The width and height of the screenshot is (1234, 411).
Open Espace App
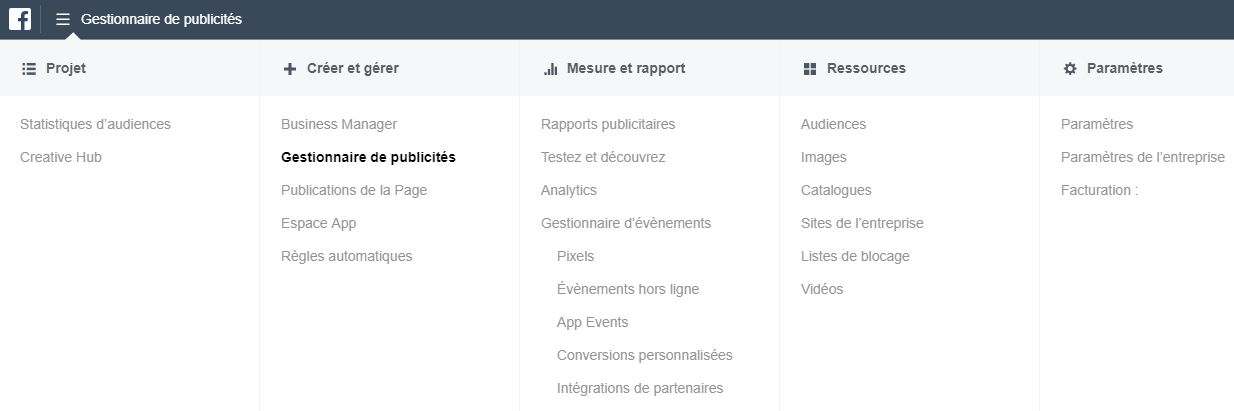click(x=318, y=223)
